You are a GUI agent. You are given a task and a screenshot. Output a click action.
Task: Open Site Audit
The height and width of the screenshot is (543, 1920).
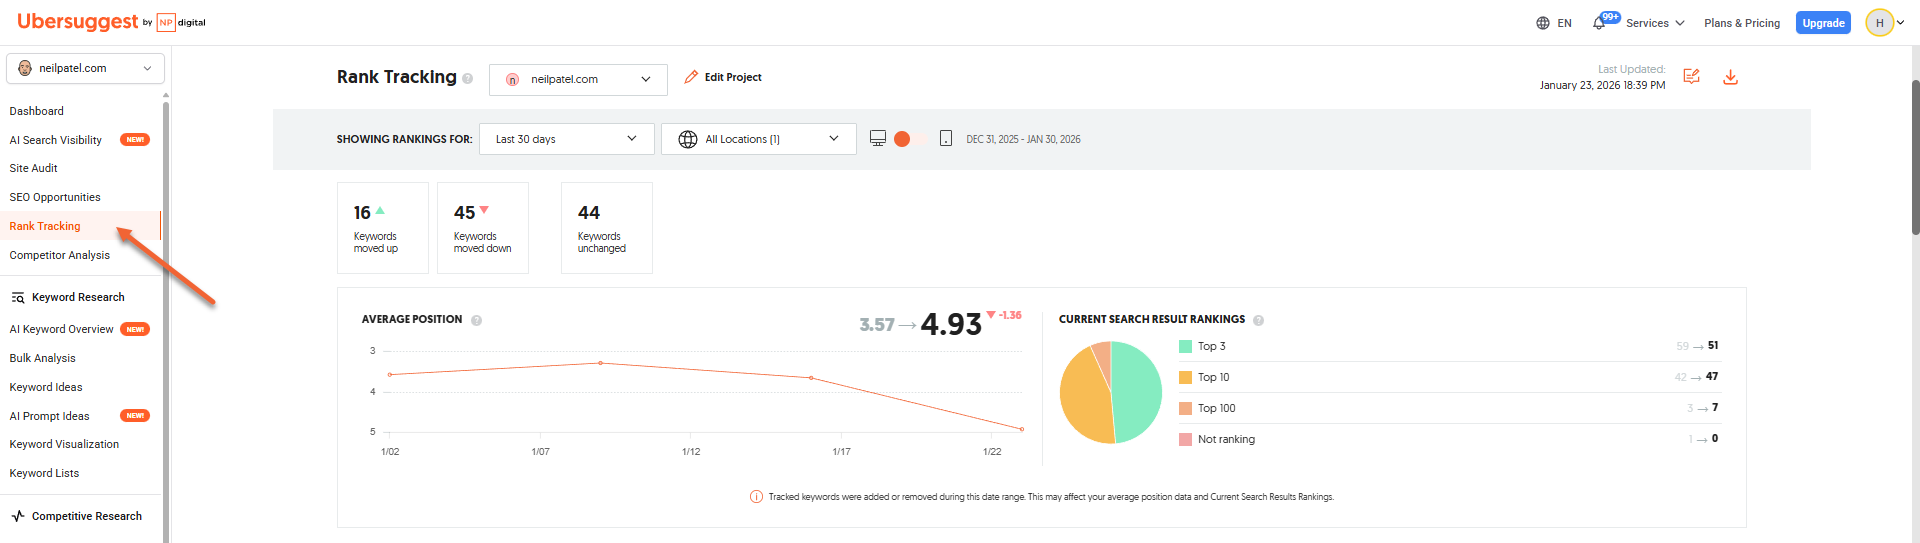34,168
